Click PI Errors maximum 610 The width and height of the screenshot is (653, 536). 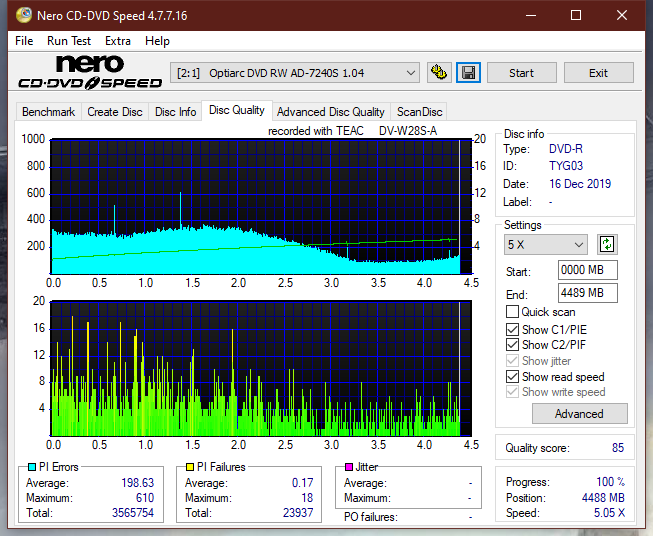(x=145, y=498)
